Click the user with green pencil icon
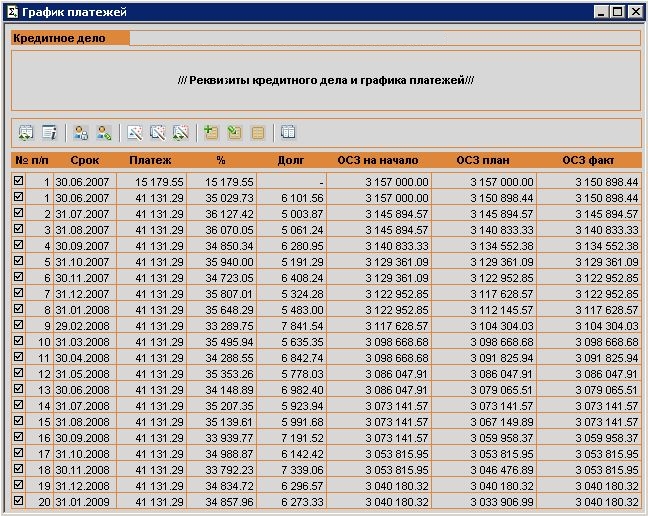Screen dimensions: 648x516 103,132
